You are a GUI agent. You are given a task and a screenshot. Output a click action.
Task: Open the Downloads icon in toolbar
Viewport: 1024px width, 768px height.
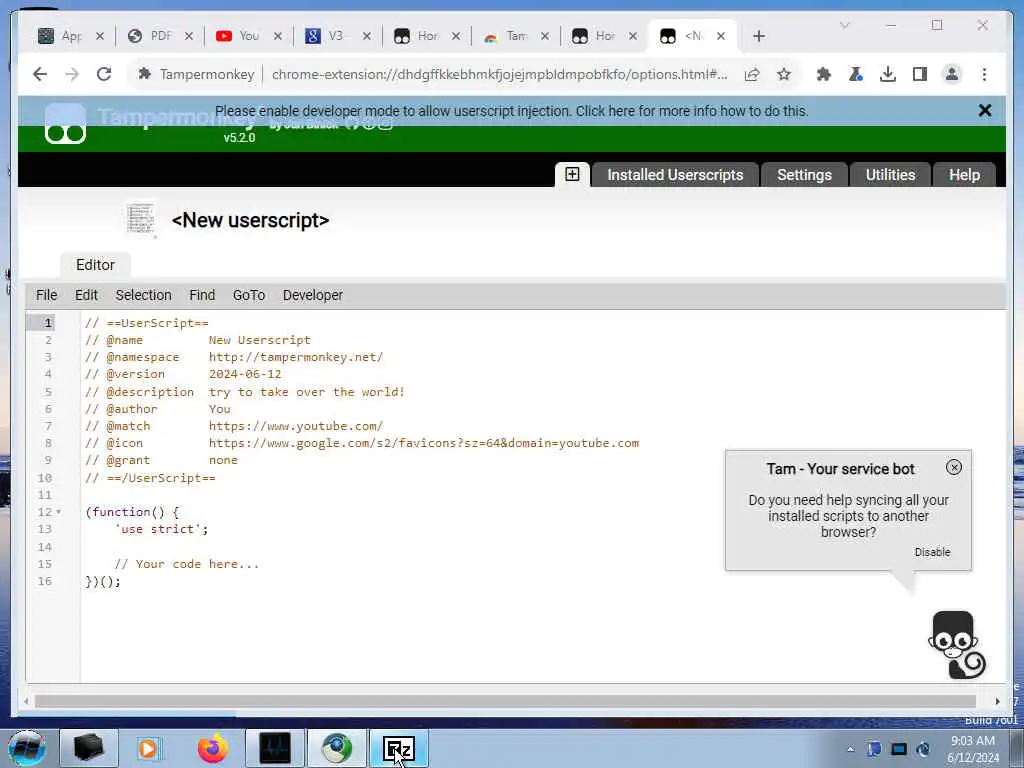click(x=888, y=74)
